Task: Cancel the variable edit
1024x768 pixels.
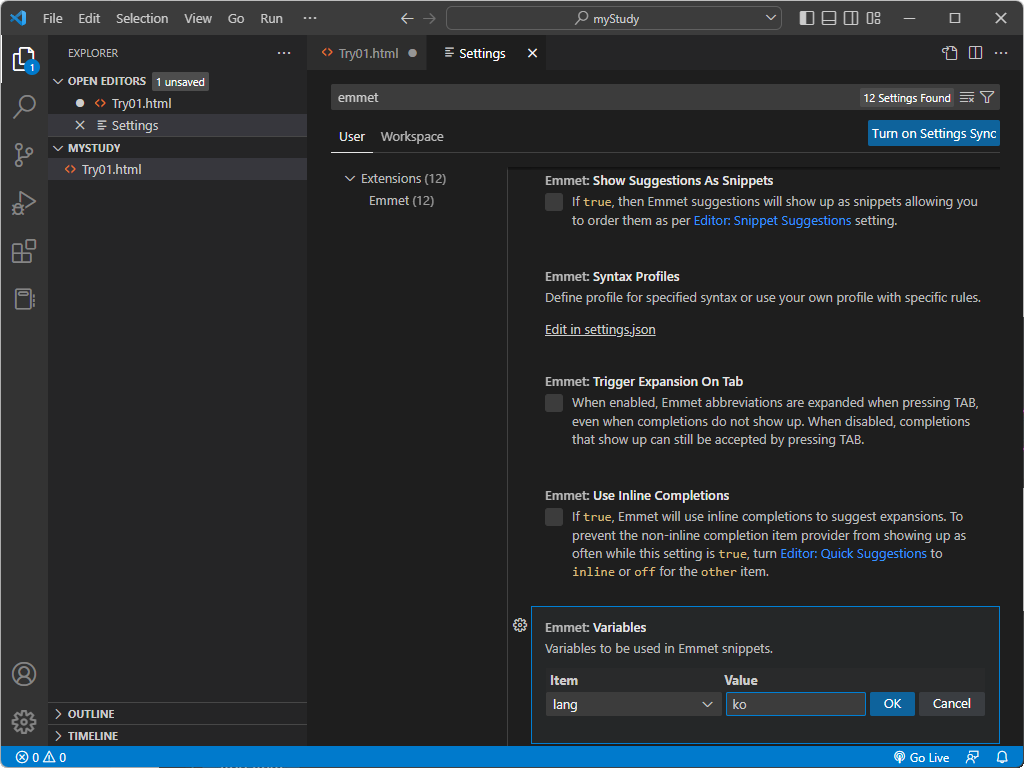Action: (x=952, y=704)
